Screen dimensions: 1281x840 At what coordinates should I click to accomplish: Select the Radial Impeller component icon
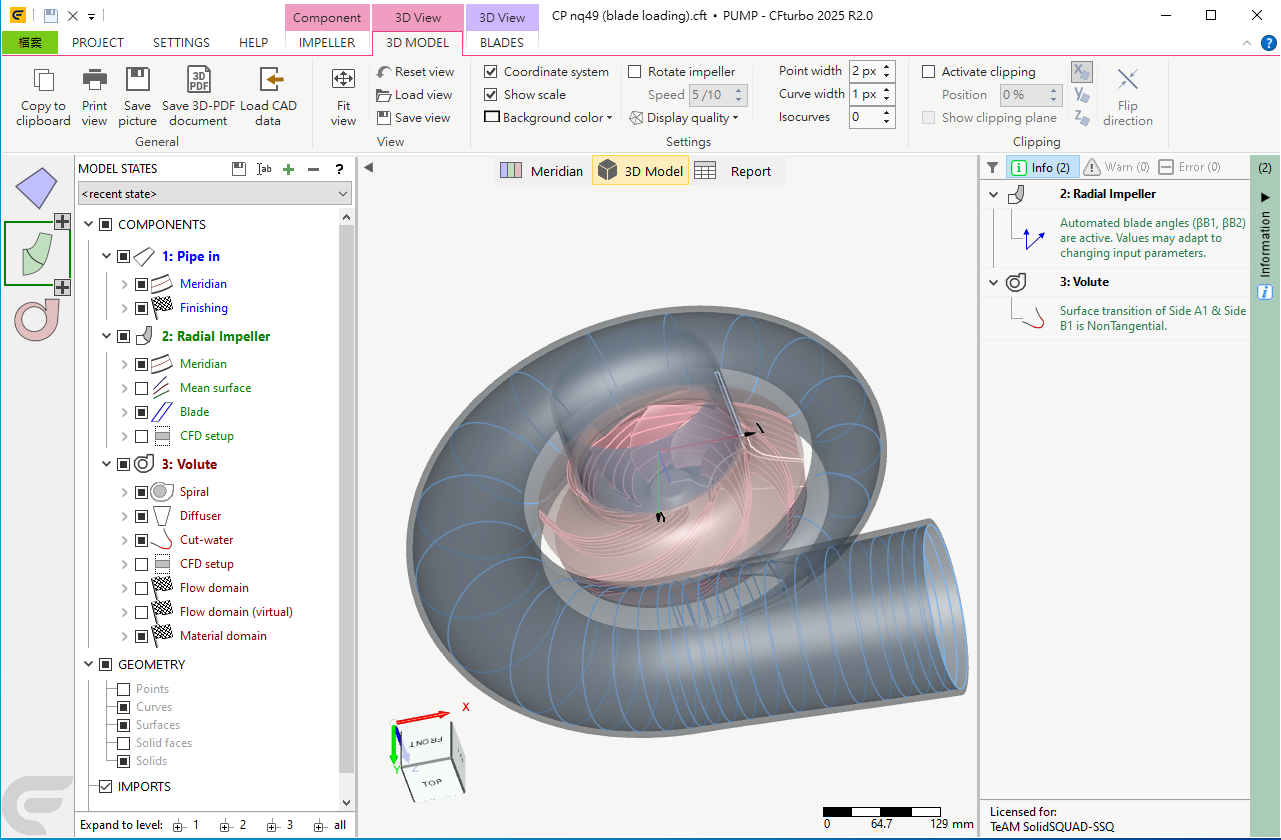click(x=37, y=253)
